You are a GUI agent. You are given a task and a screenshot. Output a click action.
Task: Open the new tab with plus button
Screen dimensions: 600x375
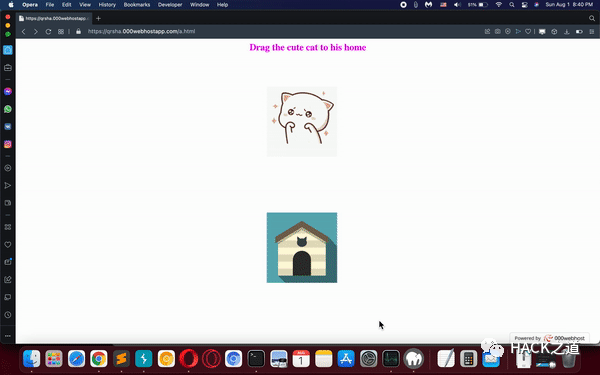point(98,18)
